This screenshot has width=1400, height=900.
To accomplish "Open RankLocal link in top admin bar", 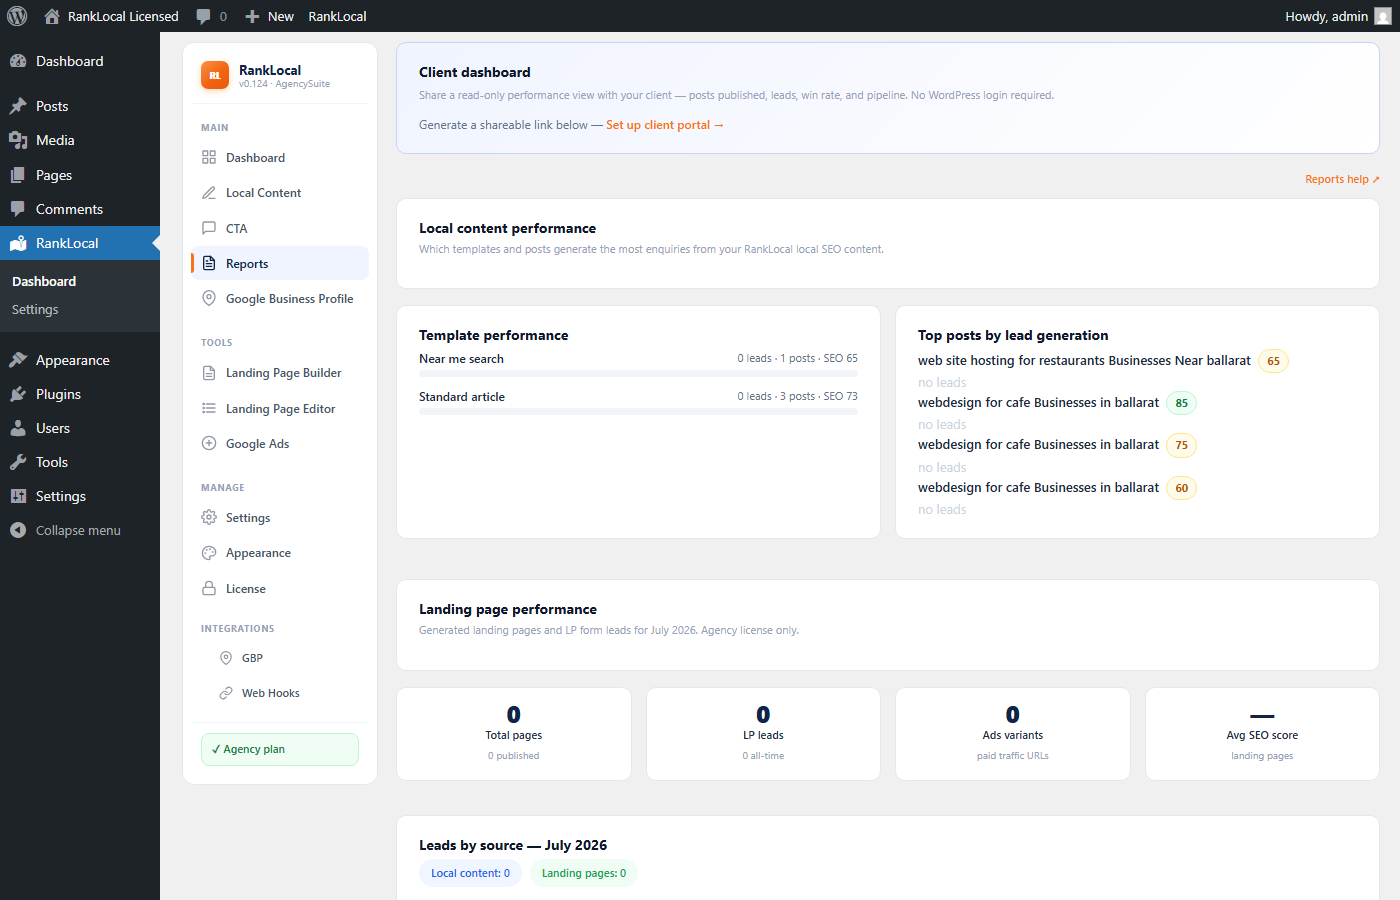I will (x=337, y=16).
